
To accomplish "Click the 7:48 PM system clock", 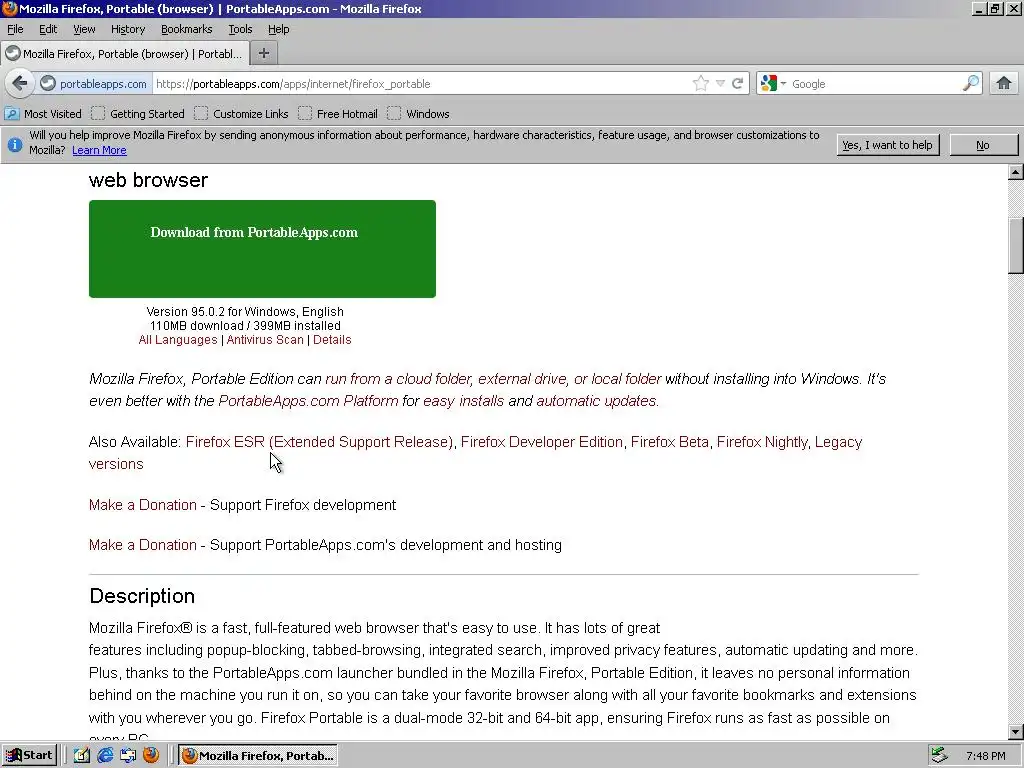I will pos(986,756).
